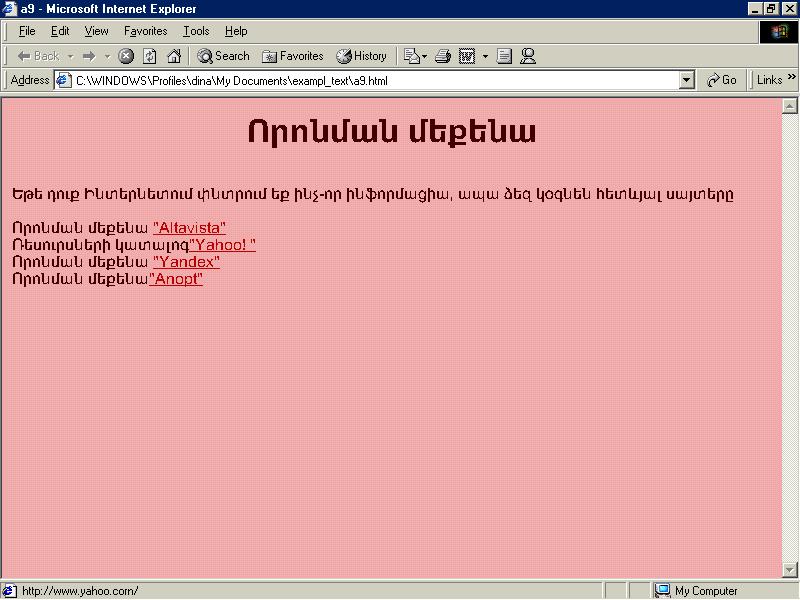This screenshot has height=600, width=800.
Task: Click the Edit with Word icon
Action: (467, 56)
